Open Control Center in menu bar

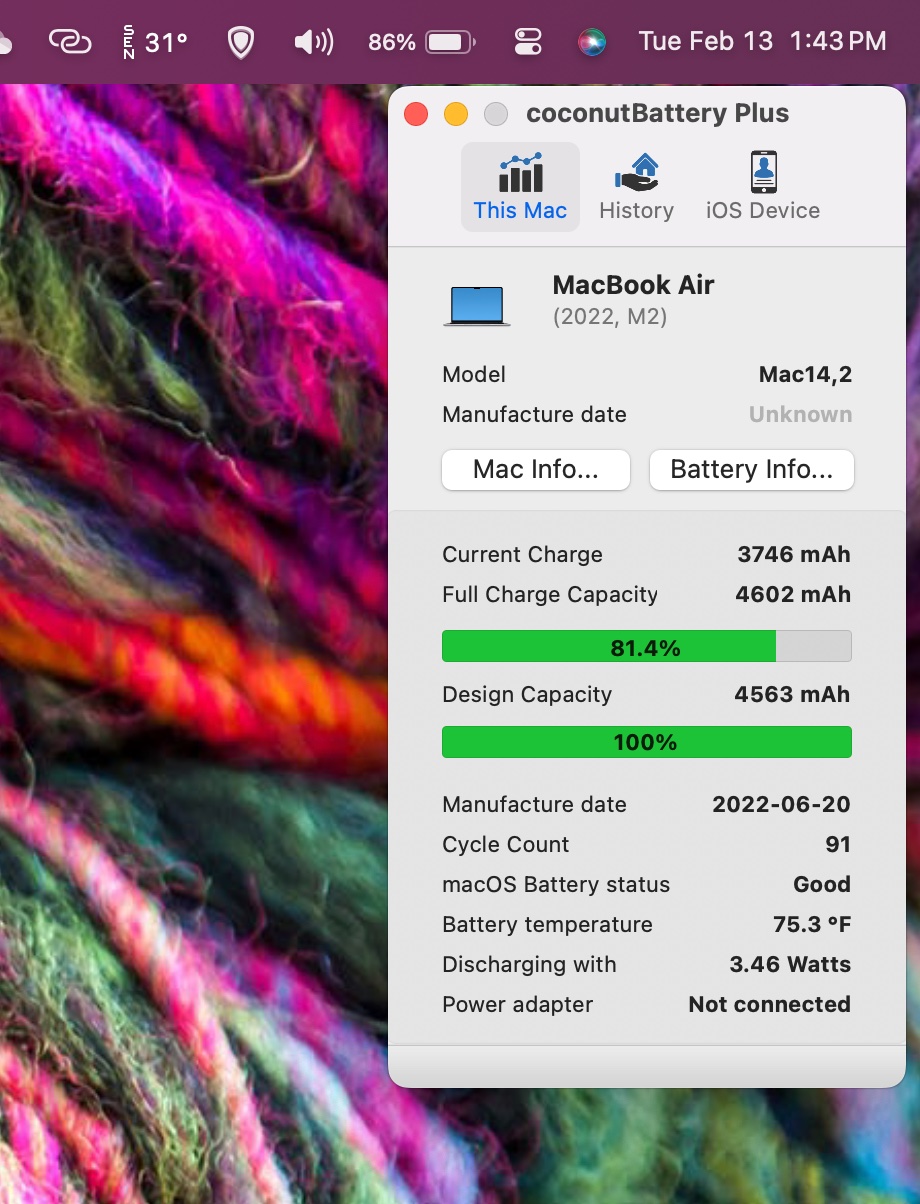point(528,42)
